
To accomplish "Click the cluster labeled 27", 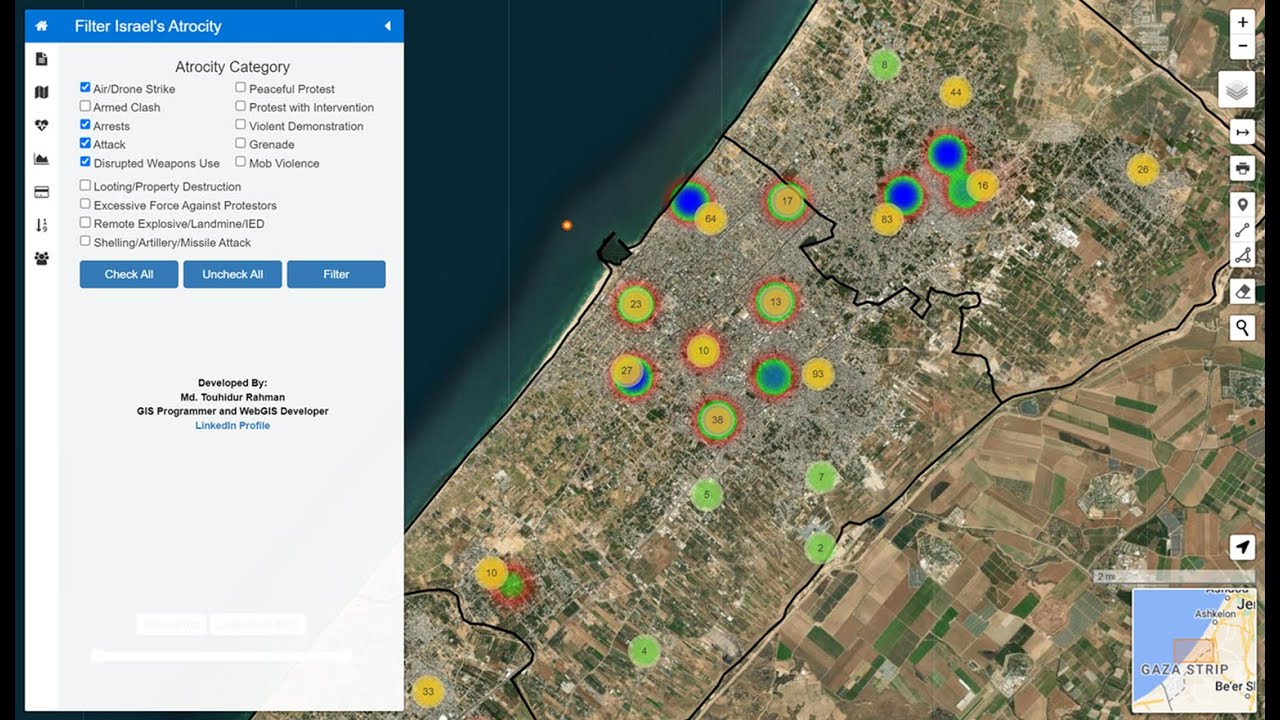I will tap(627, 370).
